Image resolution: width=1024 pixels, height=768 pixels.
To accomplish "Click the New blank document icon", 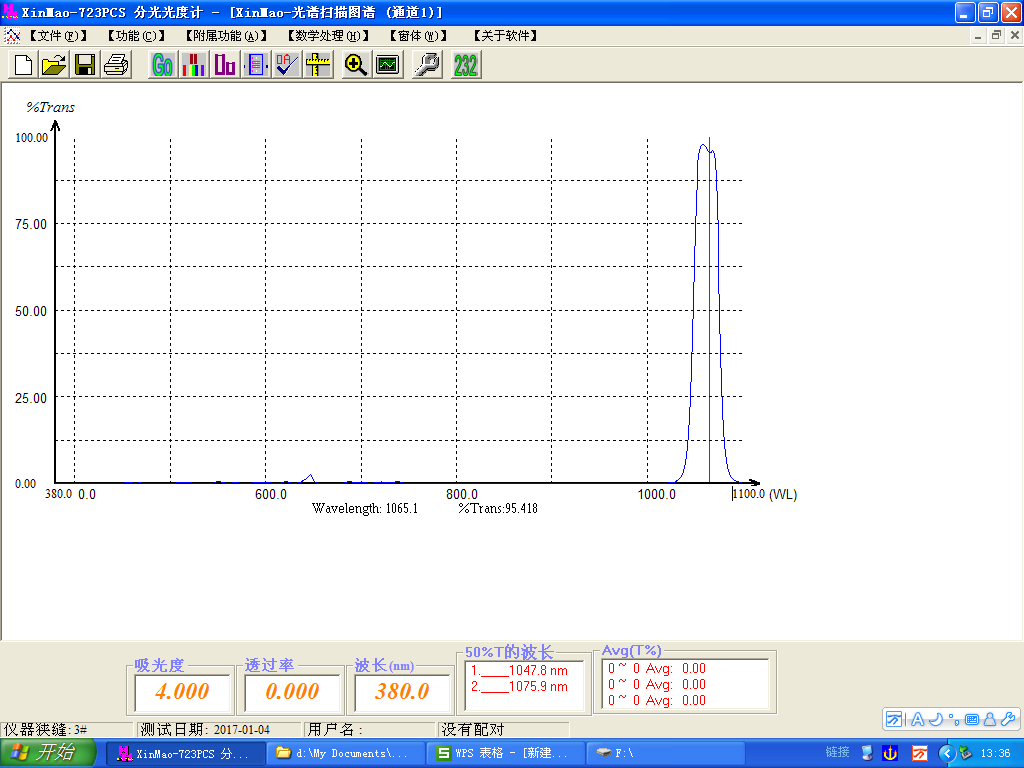I will (24, 65).
